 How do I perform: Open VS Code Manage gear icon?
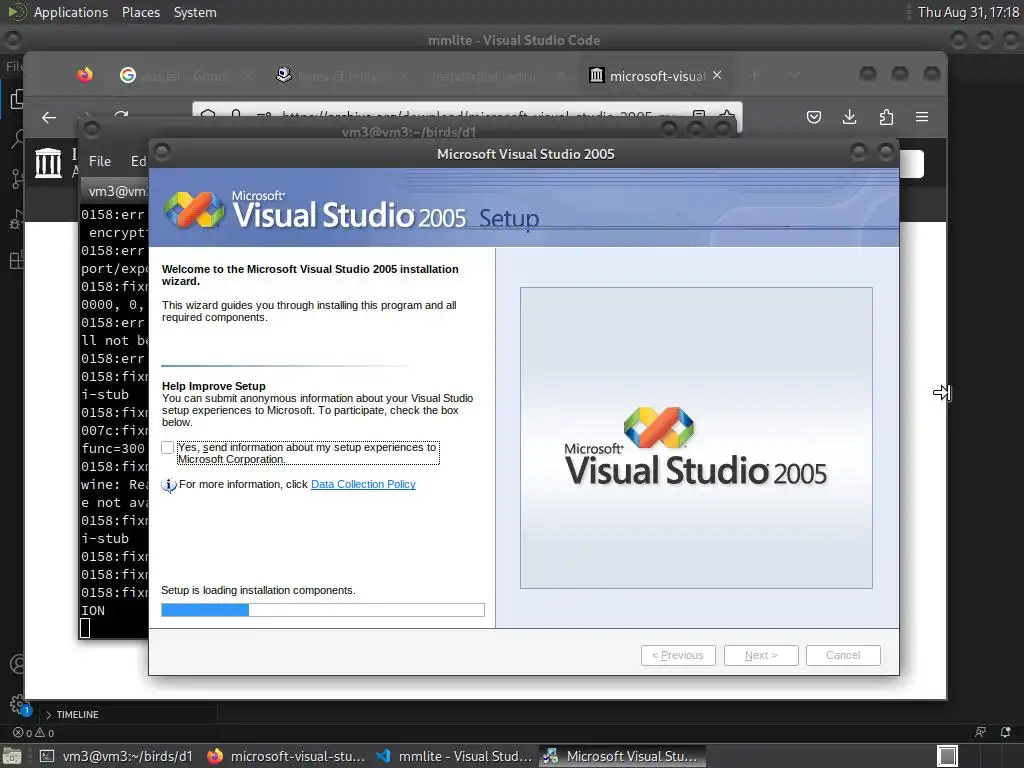(x=18, y=704)
